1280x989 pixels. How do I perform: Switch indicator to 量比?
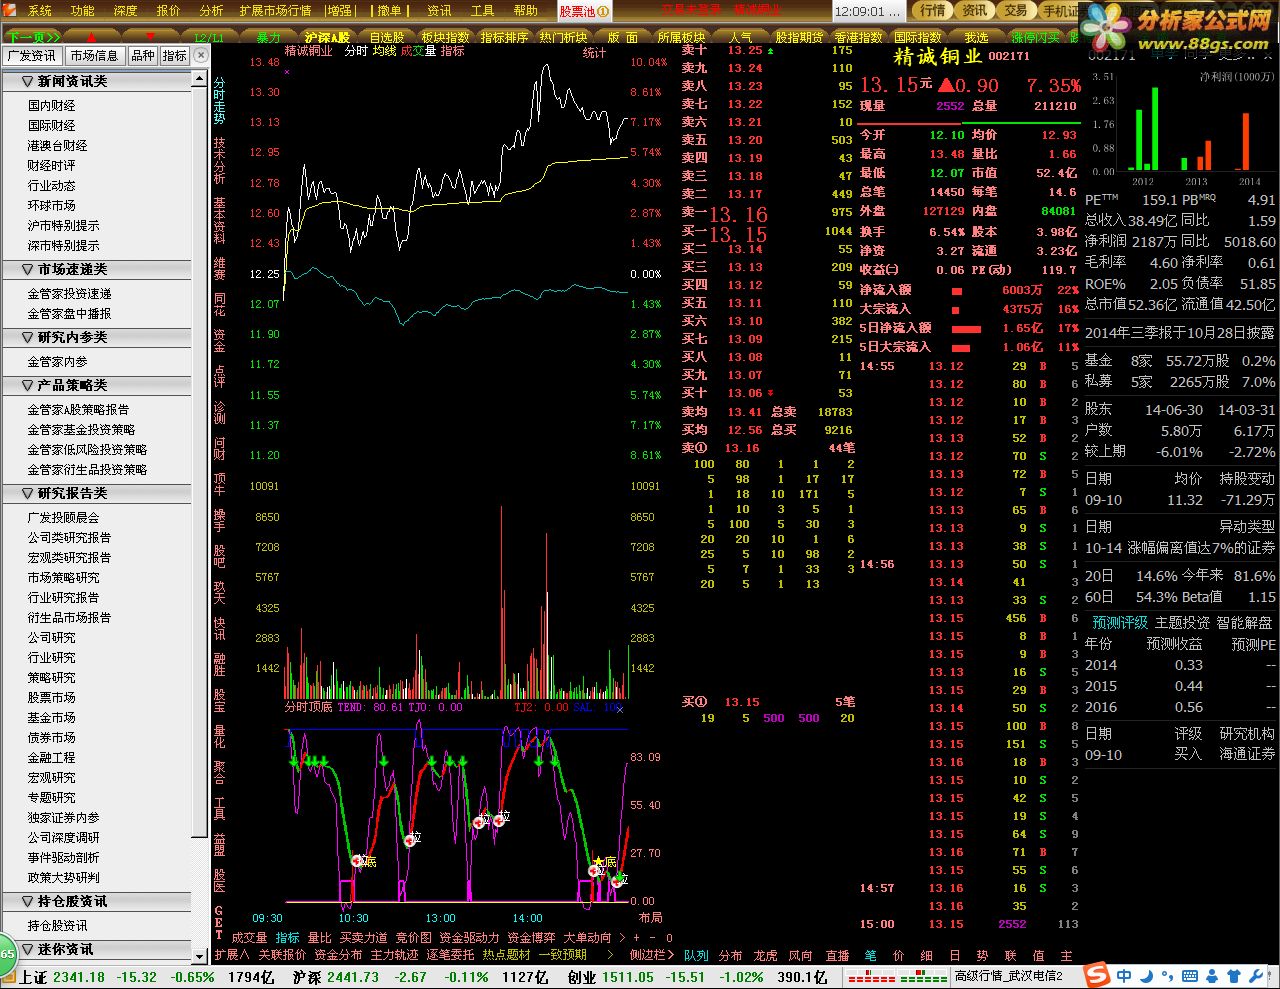319,938
